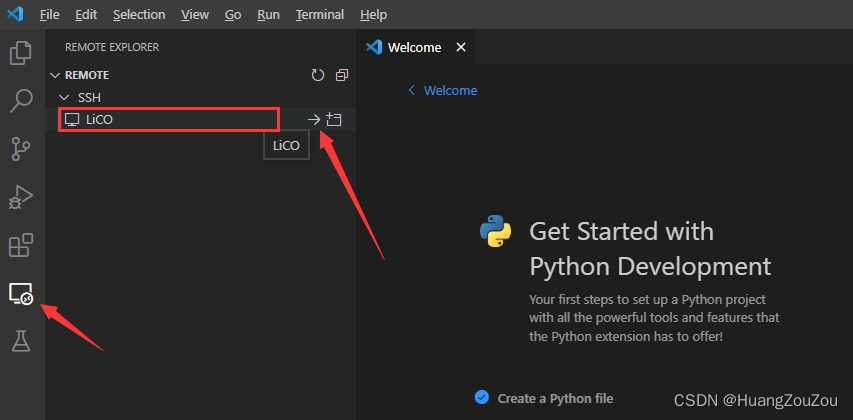This screenshot has width=853, height=420.
Task: Click the Get Started with Python Development heading
Action: pyautogui.click(x=650, y=249)
